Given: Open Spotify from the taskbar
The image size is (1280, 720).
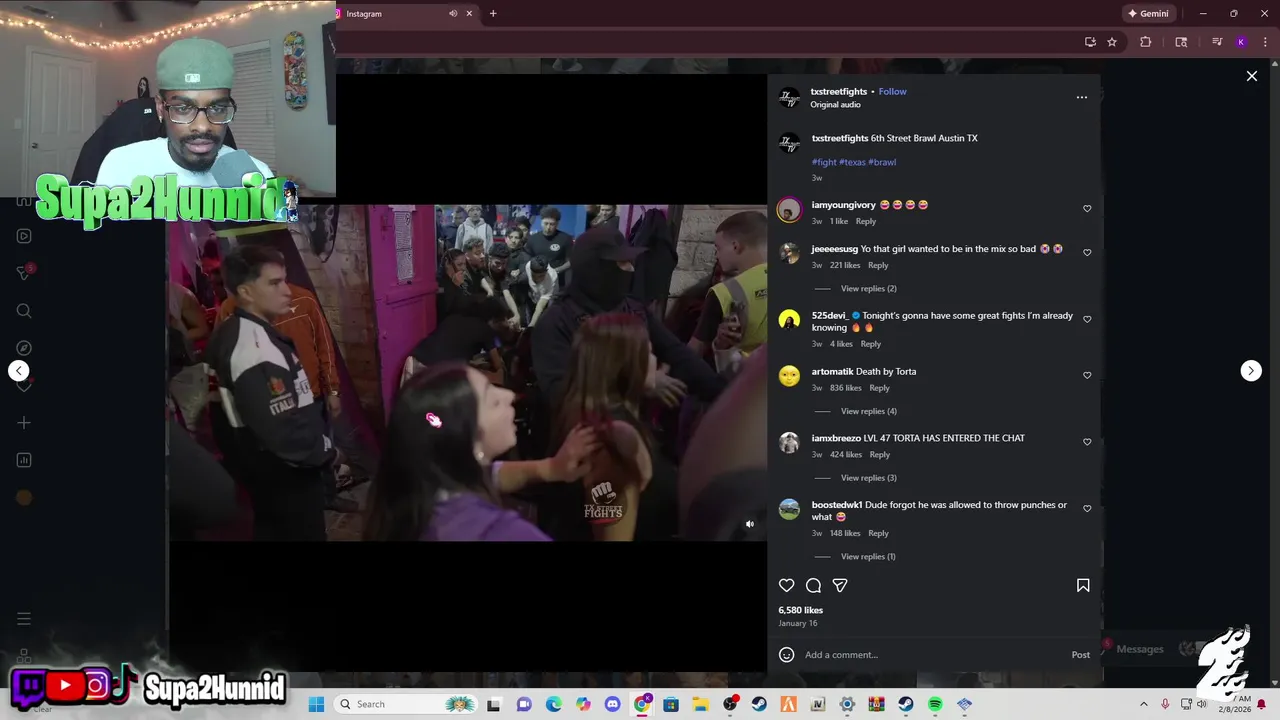Looking at the screenshot, I should coord(935,705).
